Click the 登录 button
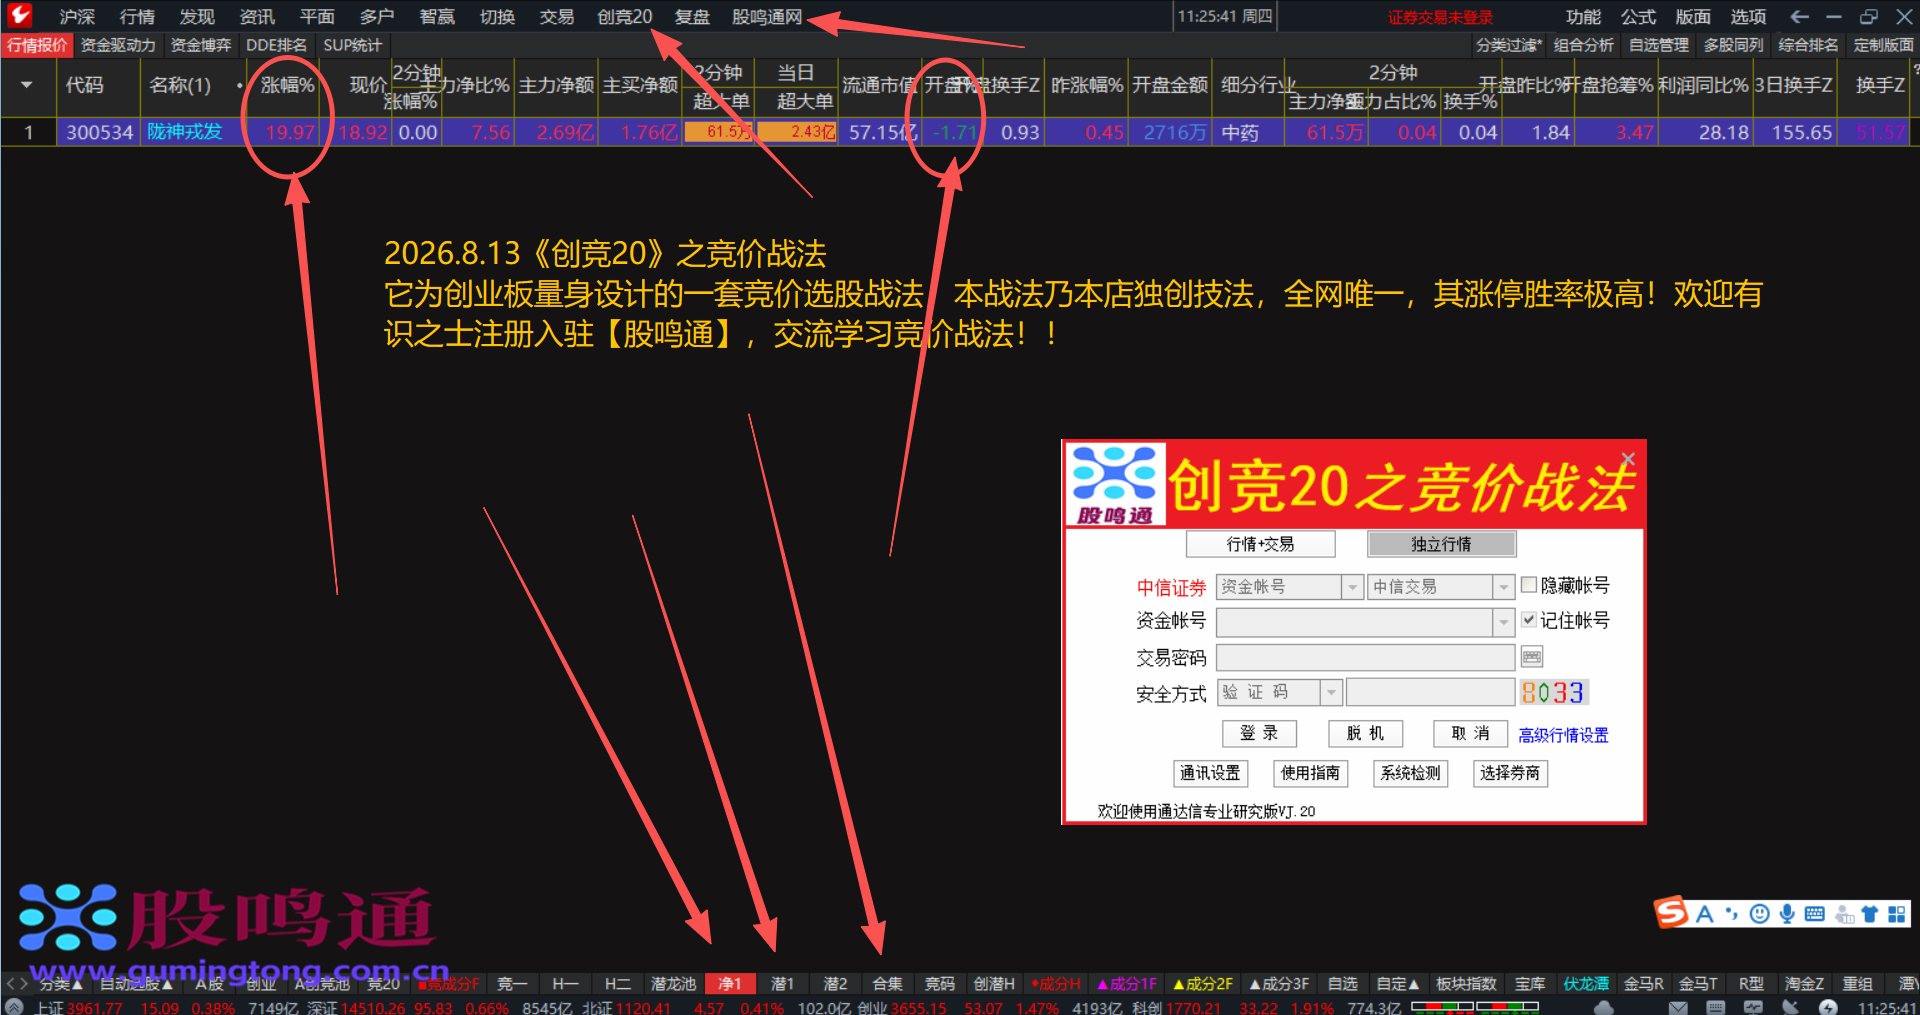 [1259, 733]
